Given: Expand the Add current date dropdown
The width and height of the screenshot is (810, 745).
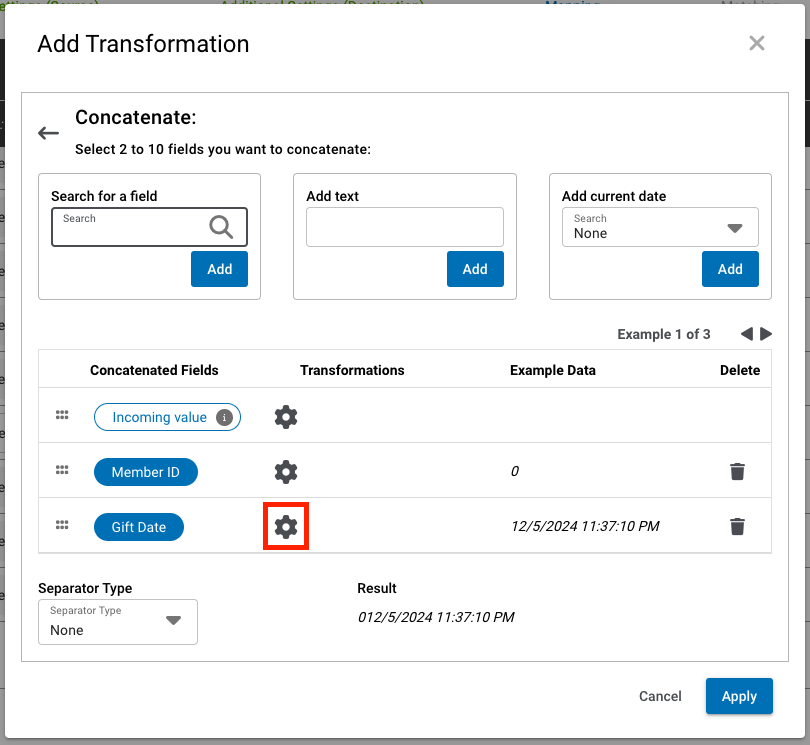Looking at the screenshot, I should tap(734, 228).
